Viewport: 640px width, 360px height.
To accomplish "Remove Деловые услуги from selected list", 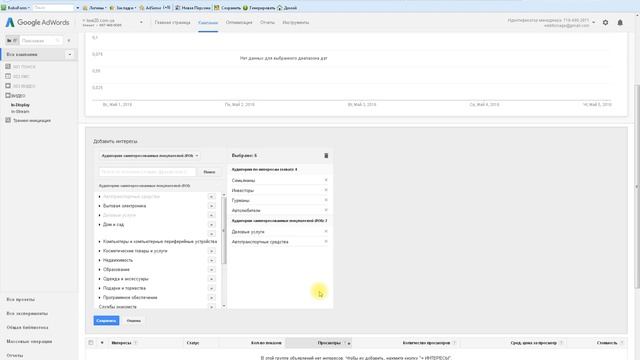I will pyautogui.click(x=326, y=231).
